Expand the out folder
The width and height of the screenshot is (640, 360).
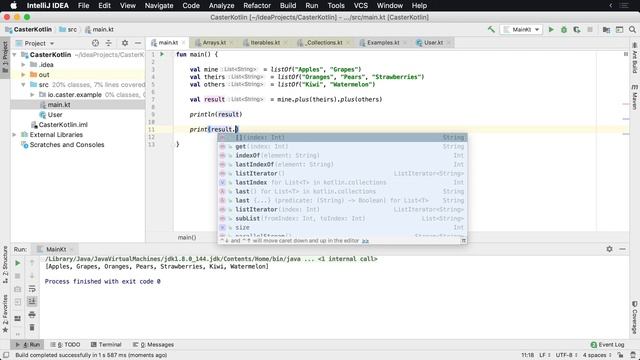24,75
